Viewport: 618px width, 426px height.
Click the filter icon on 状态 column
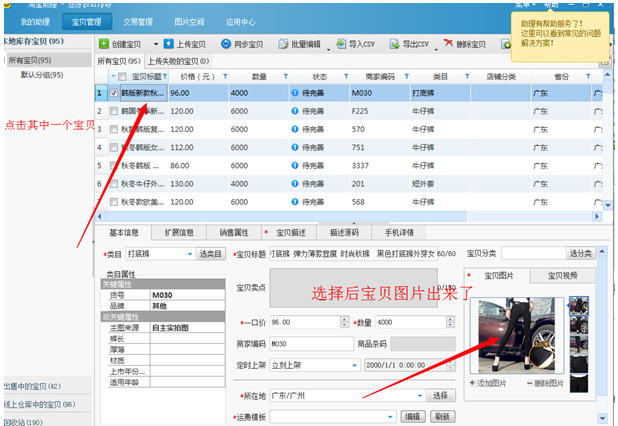pyautogui.click(x=346, y=76)
